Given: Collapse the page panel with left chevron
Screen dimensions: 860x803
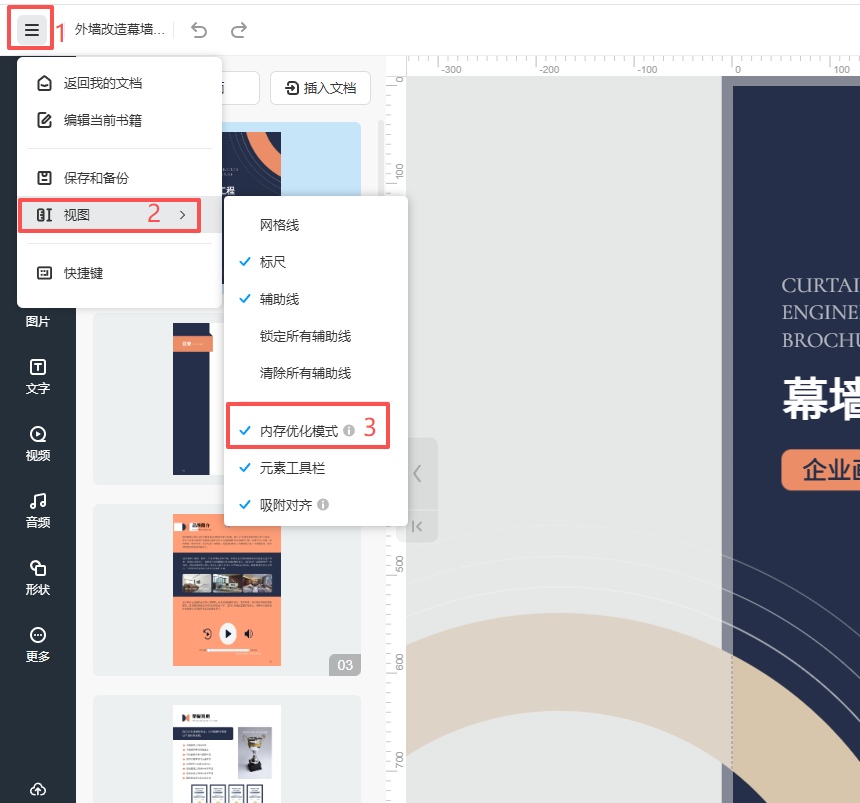Looking at the screenshot, I should click(417, 474).
